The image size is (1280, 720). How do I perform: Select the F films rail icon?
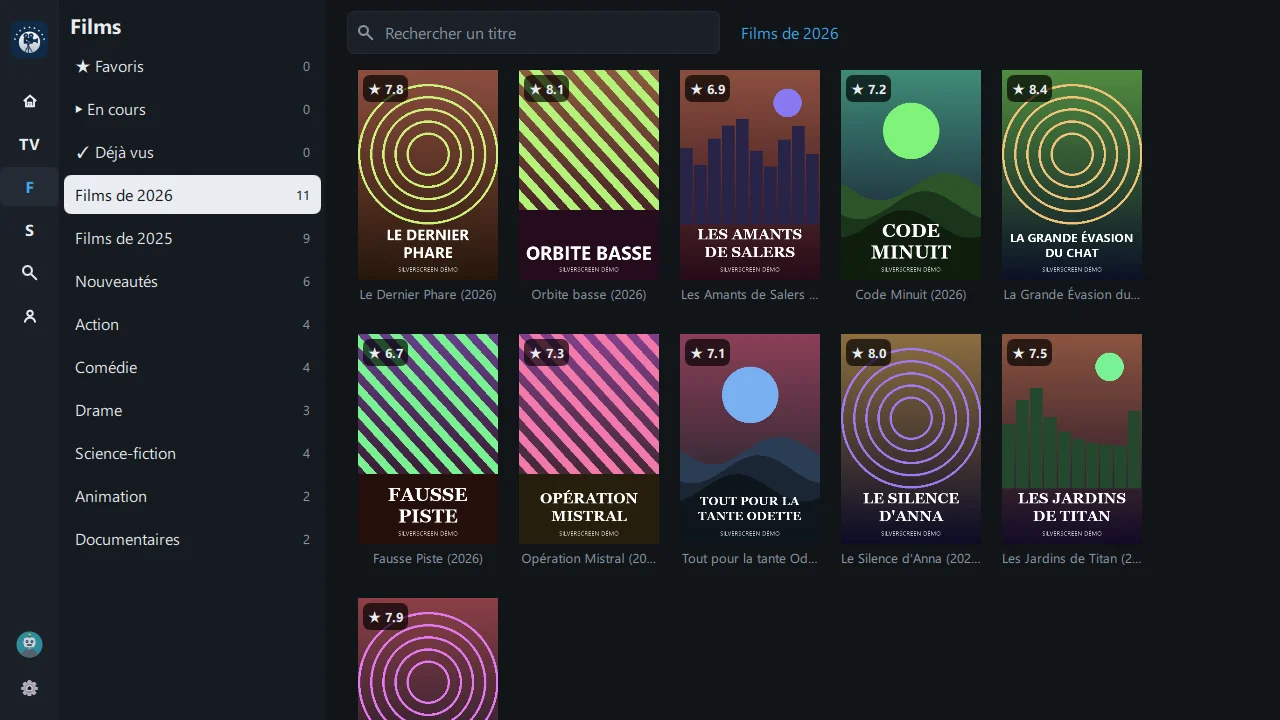pos(29,187)
